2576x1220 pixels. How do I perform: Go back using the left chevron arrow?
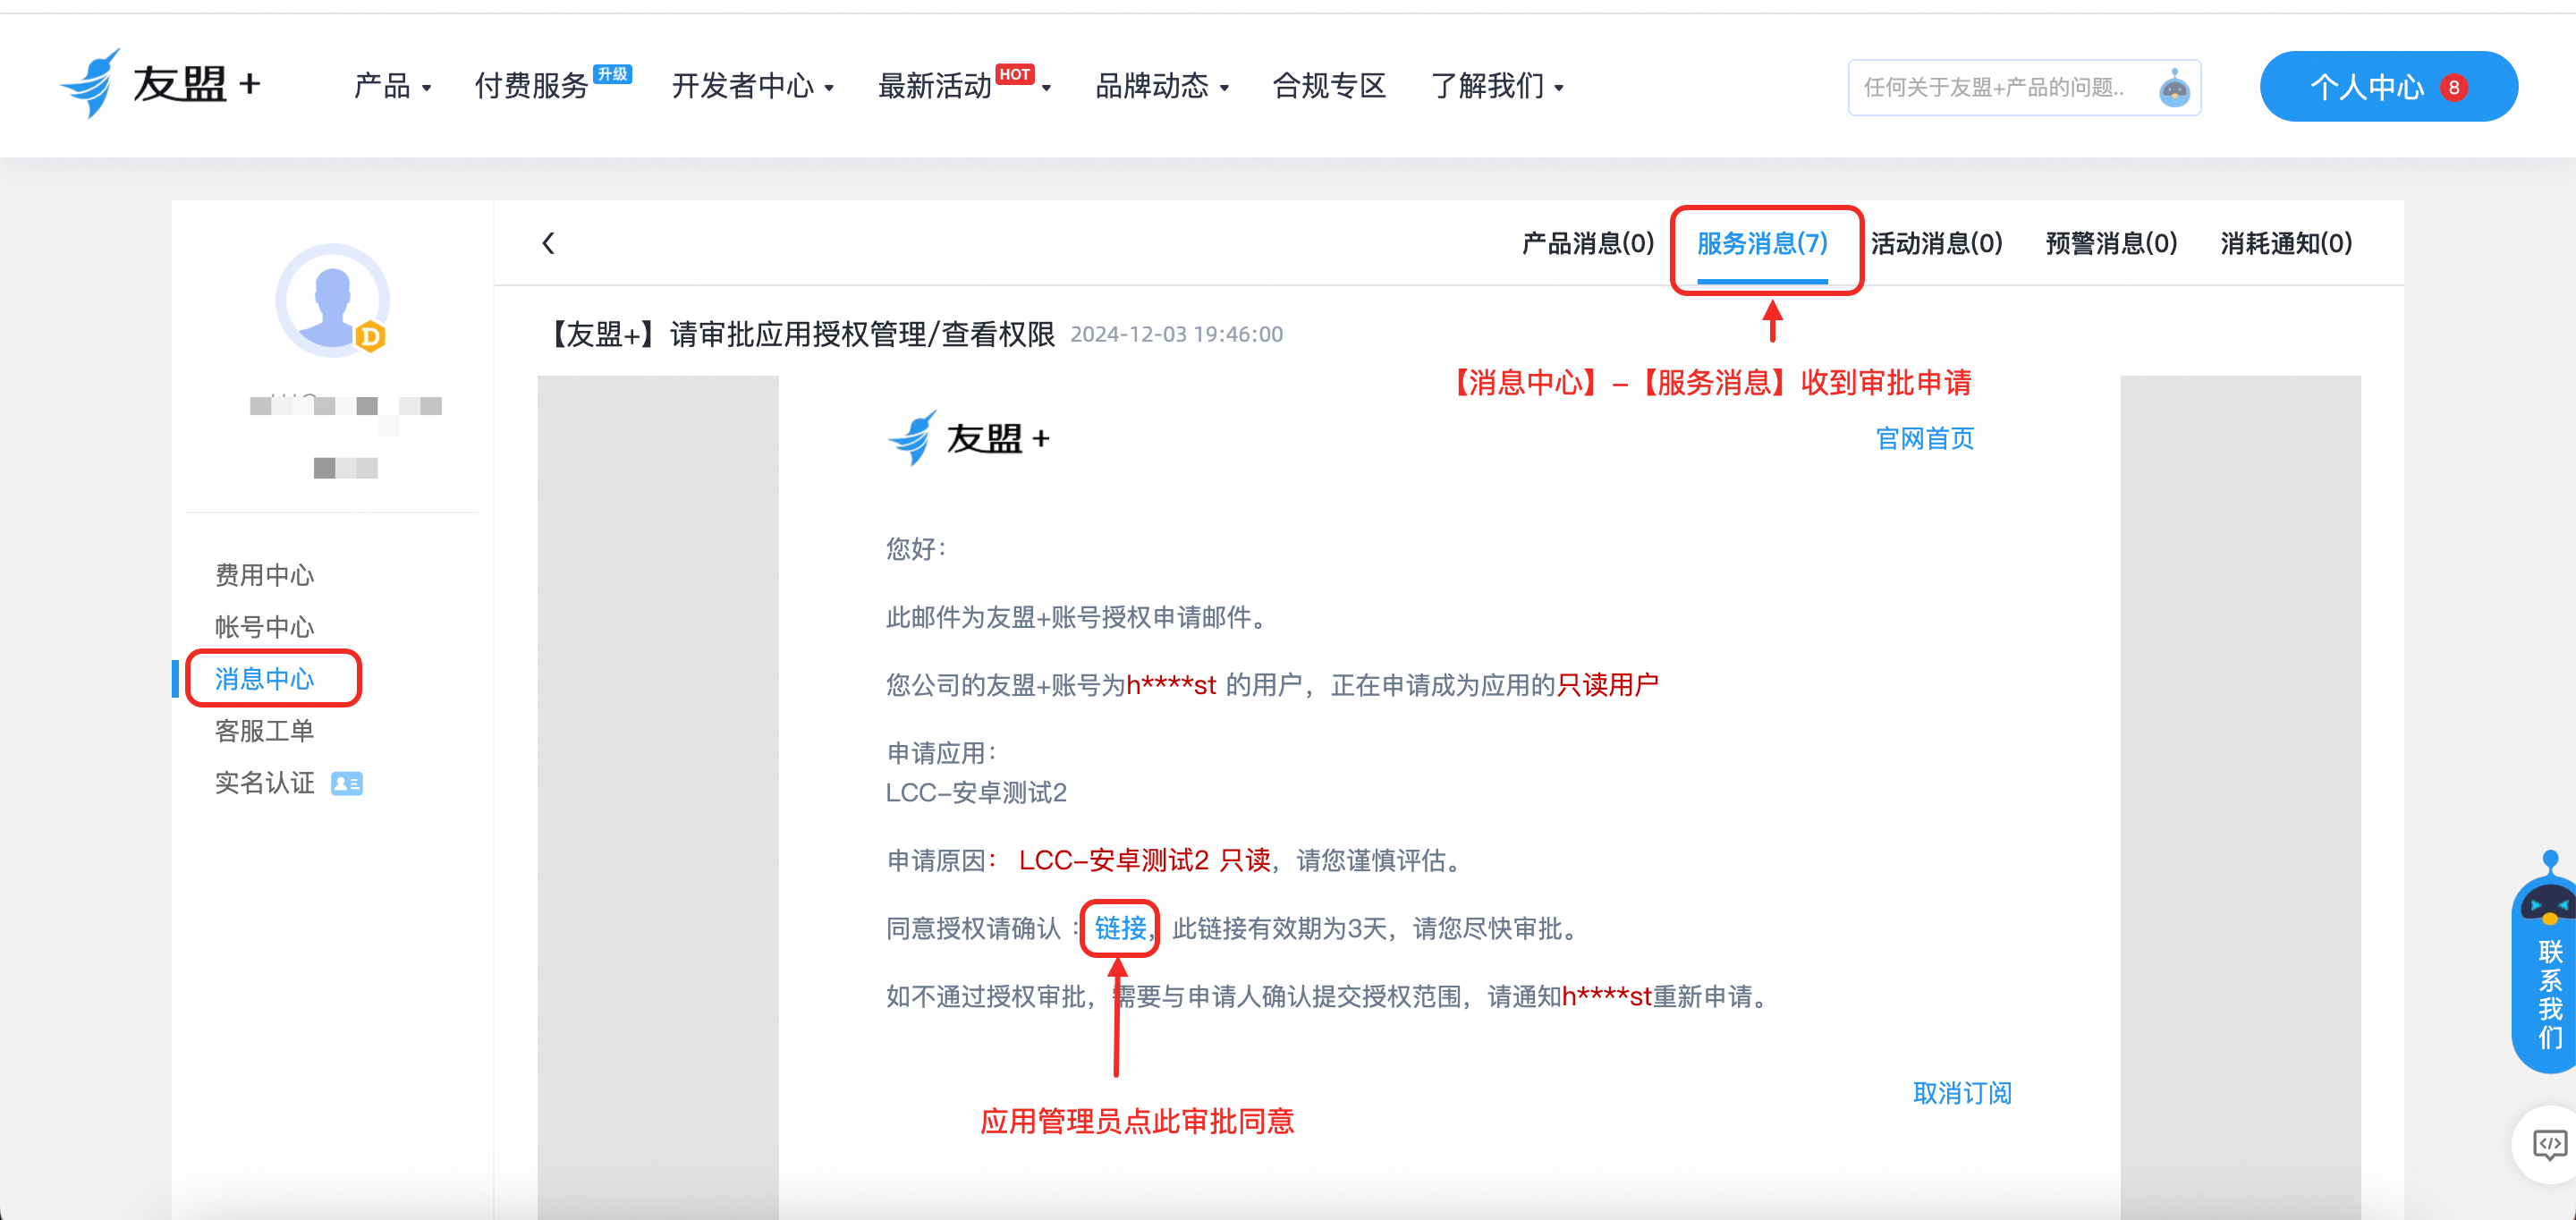pyautogui.click(x=548, y=243)
